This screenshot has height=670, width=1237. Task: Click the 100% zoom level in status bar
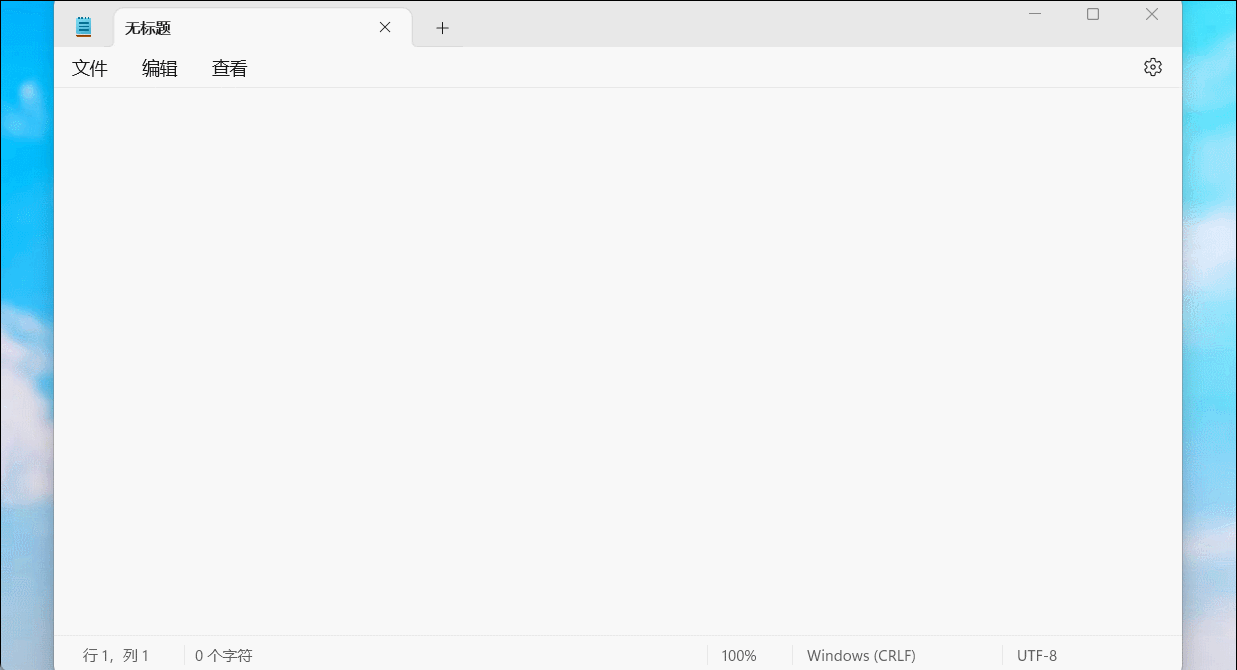(x=739, y=656)
